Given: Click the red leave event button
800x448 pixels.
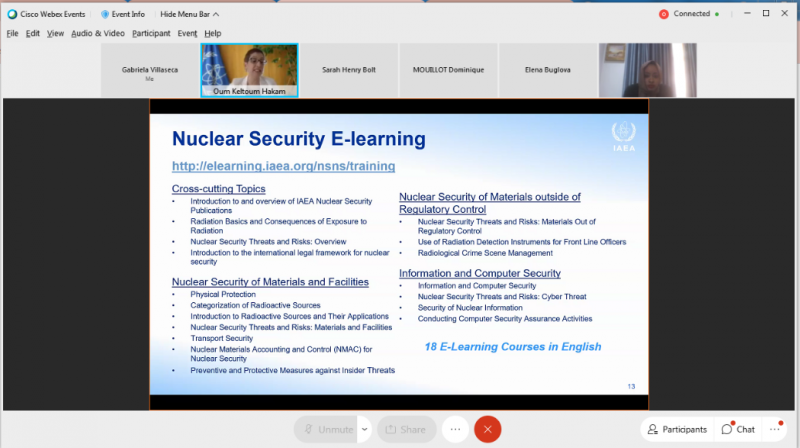Looking at the screenshot, I should pyautogui.click(x=487, y=430).
